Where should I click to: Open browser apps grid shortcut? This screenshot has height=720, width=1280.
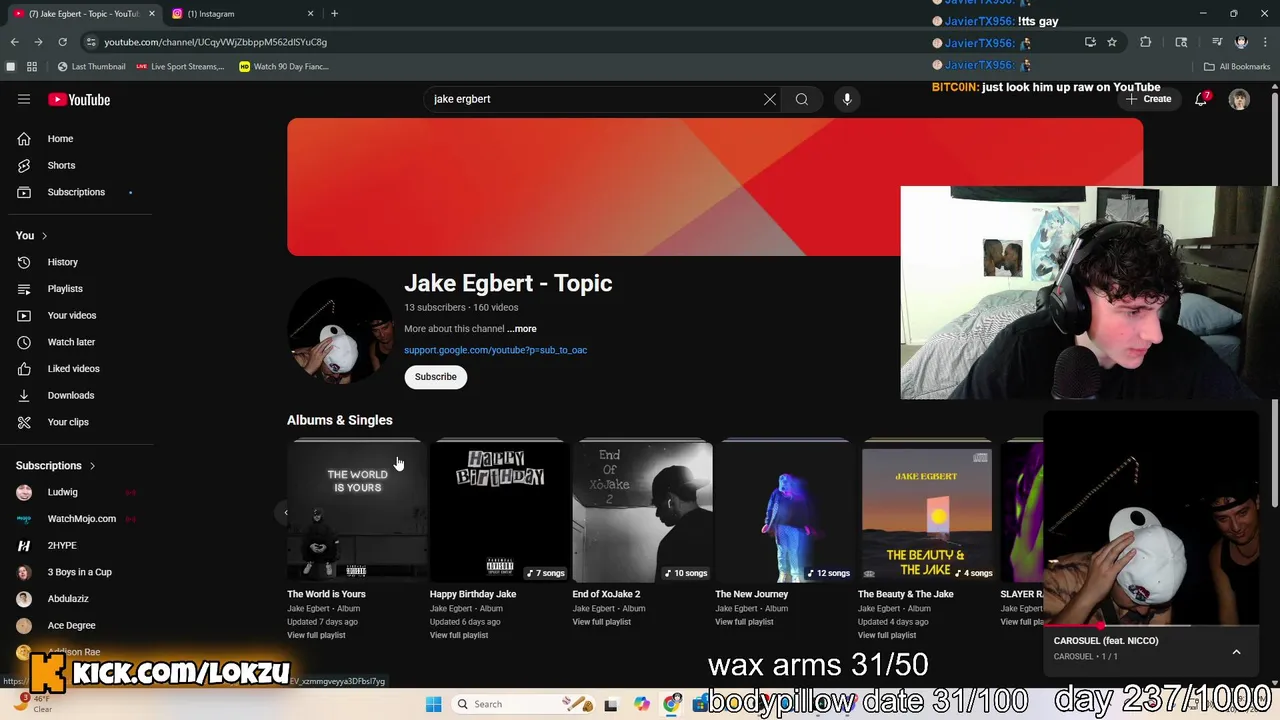pos(32,67)
